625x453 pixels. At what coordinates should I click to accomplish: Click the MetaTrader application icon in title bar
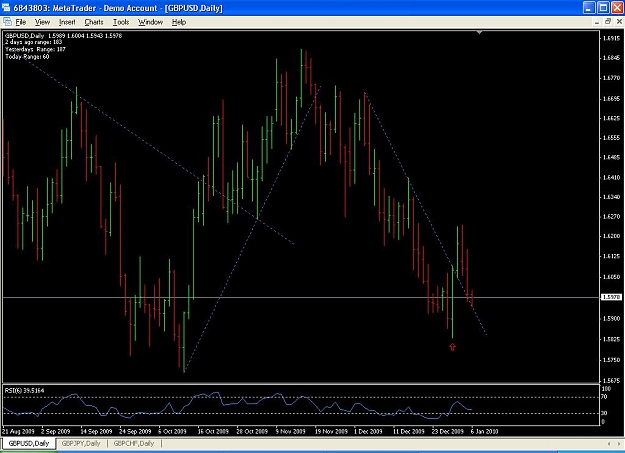click(6, 8)
